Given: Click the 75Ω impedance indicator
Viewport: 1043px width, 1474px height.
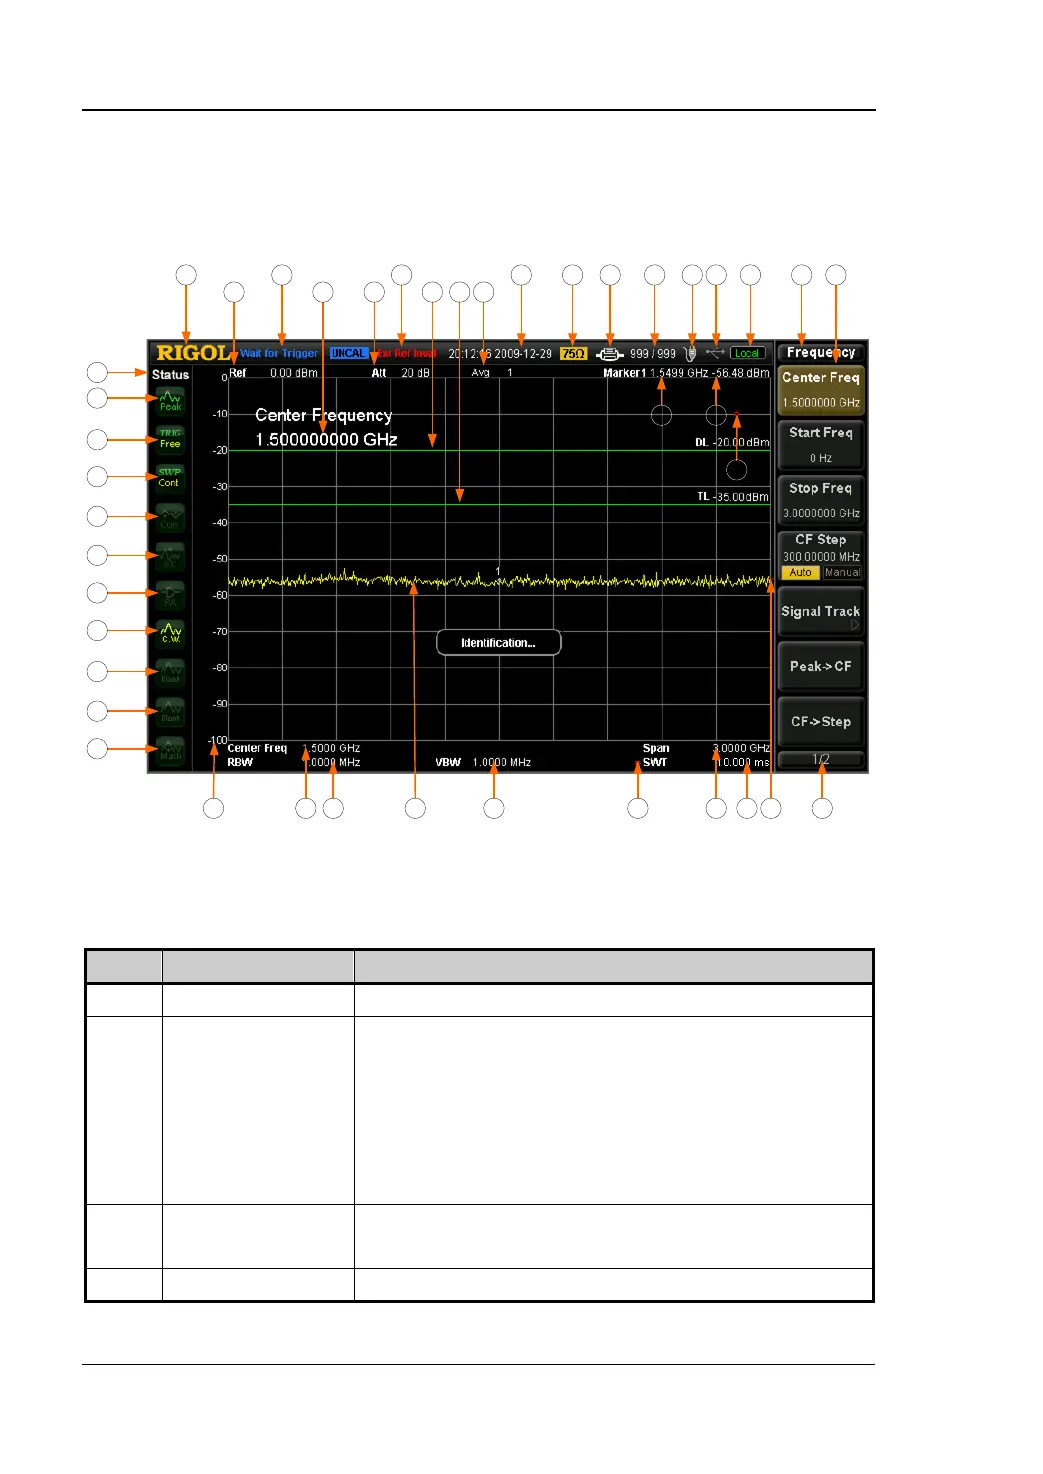Looking at the screenshot, I should pyautogui.click(x=573, y=353).
